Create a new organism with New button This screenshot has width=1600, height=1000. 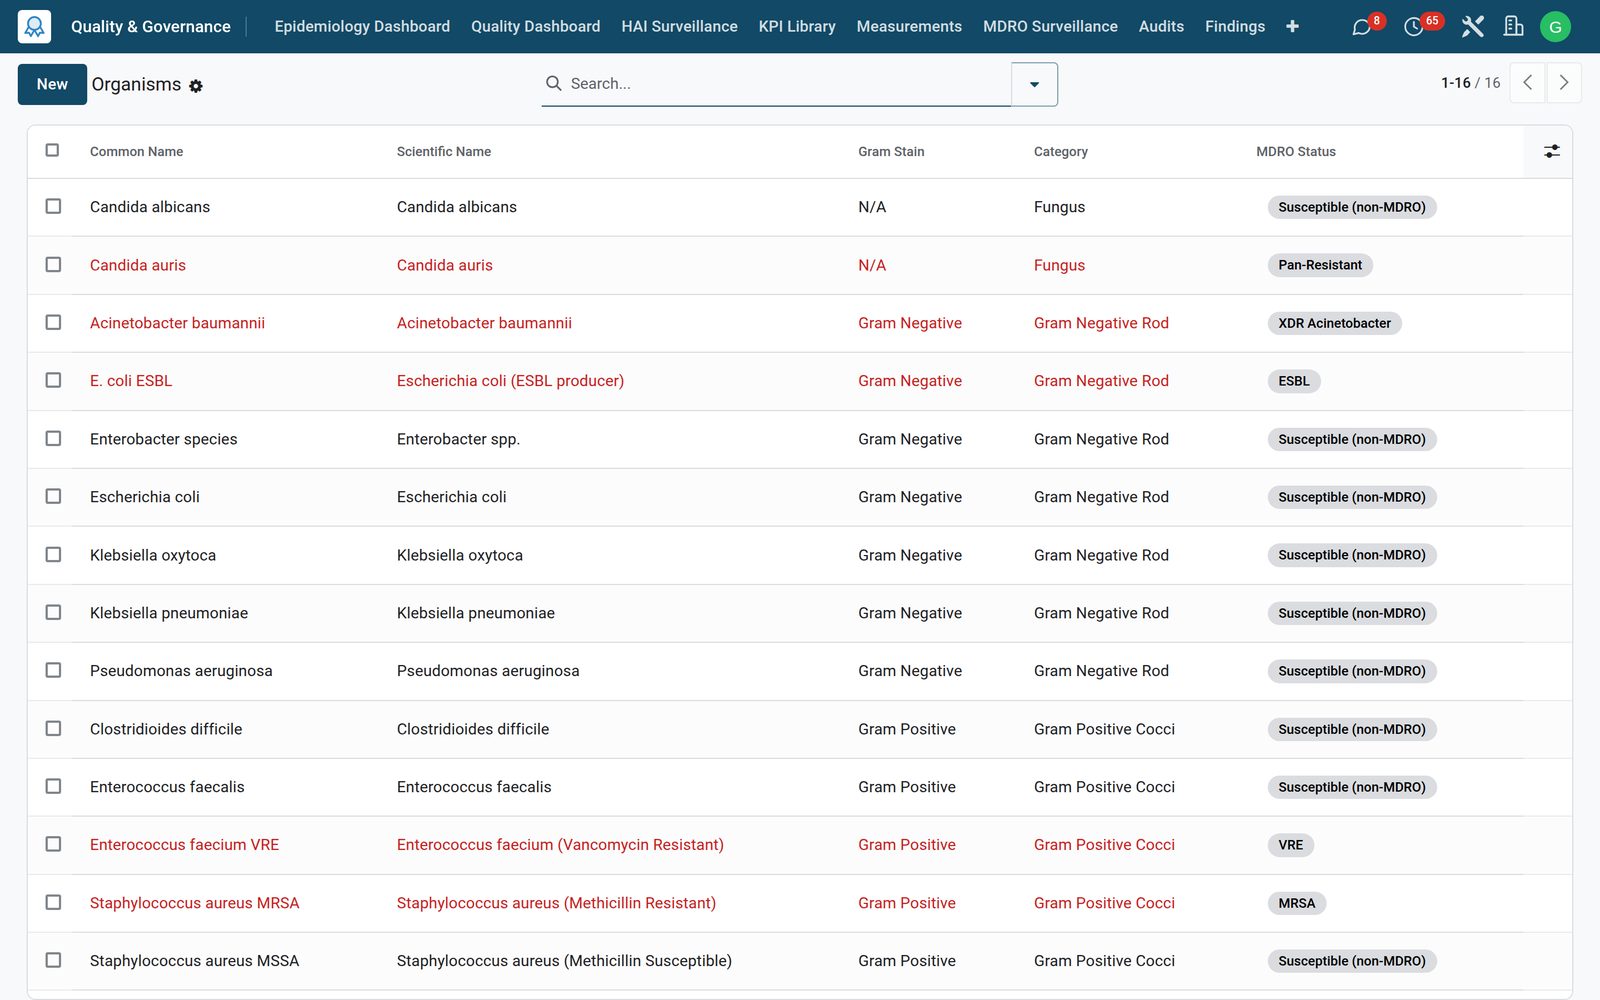(x=52, y=84)
